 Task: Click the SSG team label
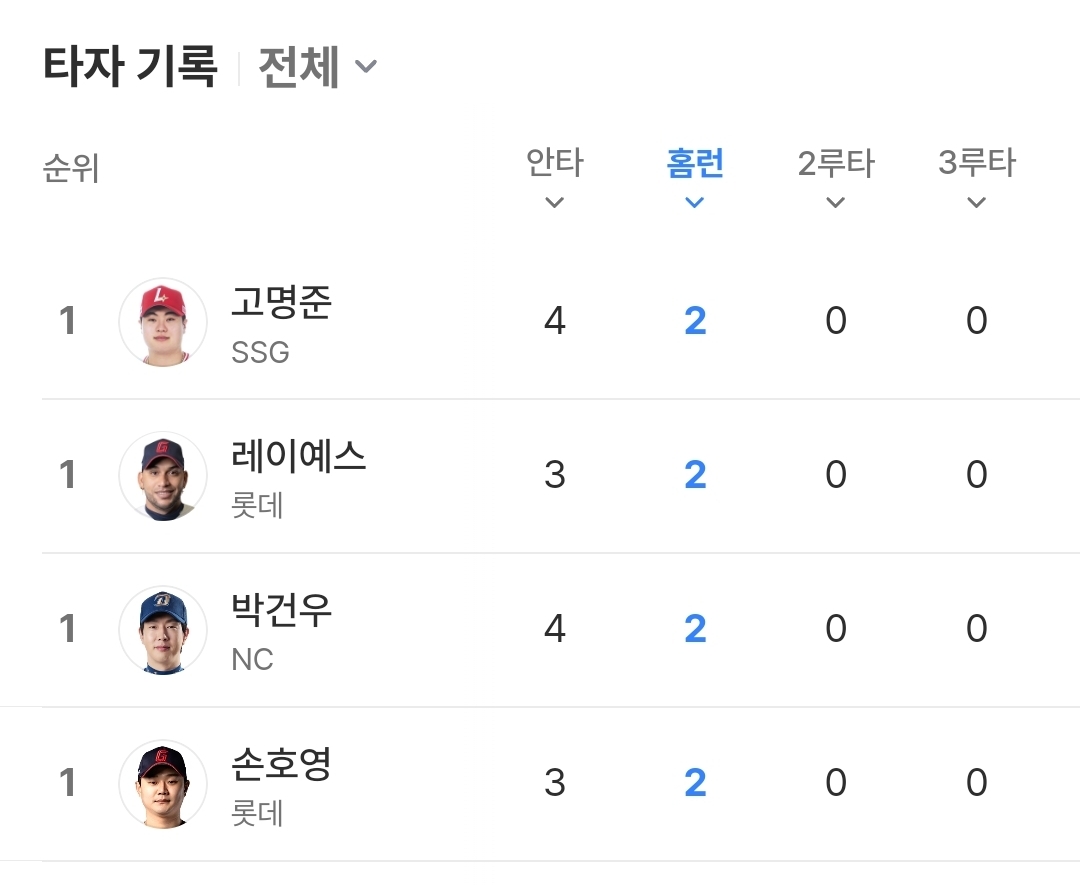click(x=260, y=353)
